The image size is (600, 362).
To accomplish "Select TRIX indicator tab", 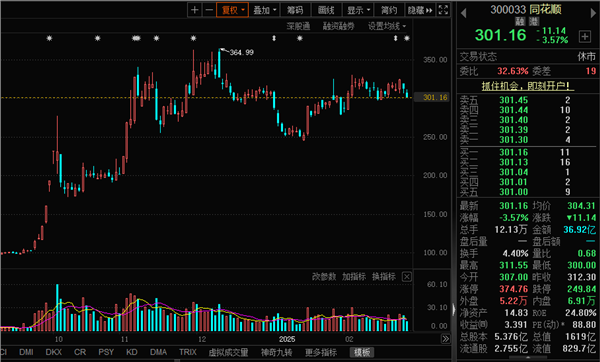I will pyautogui.click(x=188, y=352).
